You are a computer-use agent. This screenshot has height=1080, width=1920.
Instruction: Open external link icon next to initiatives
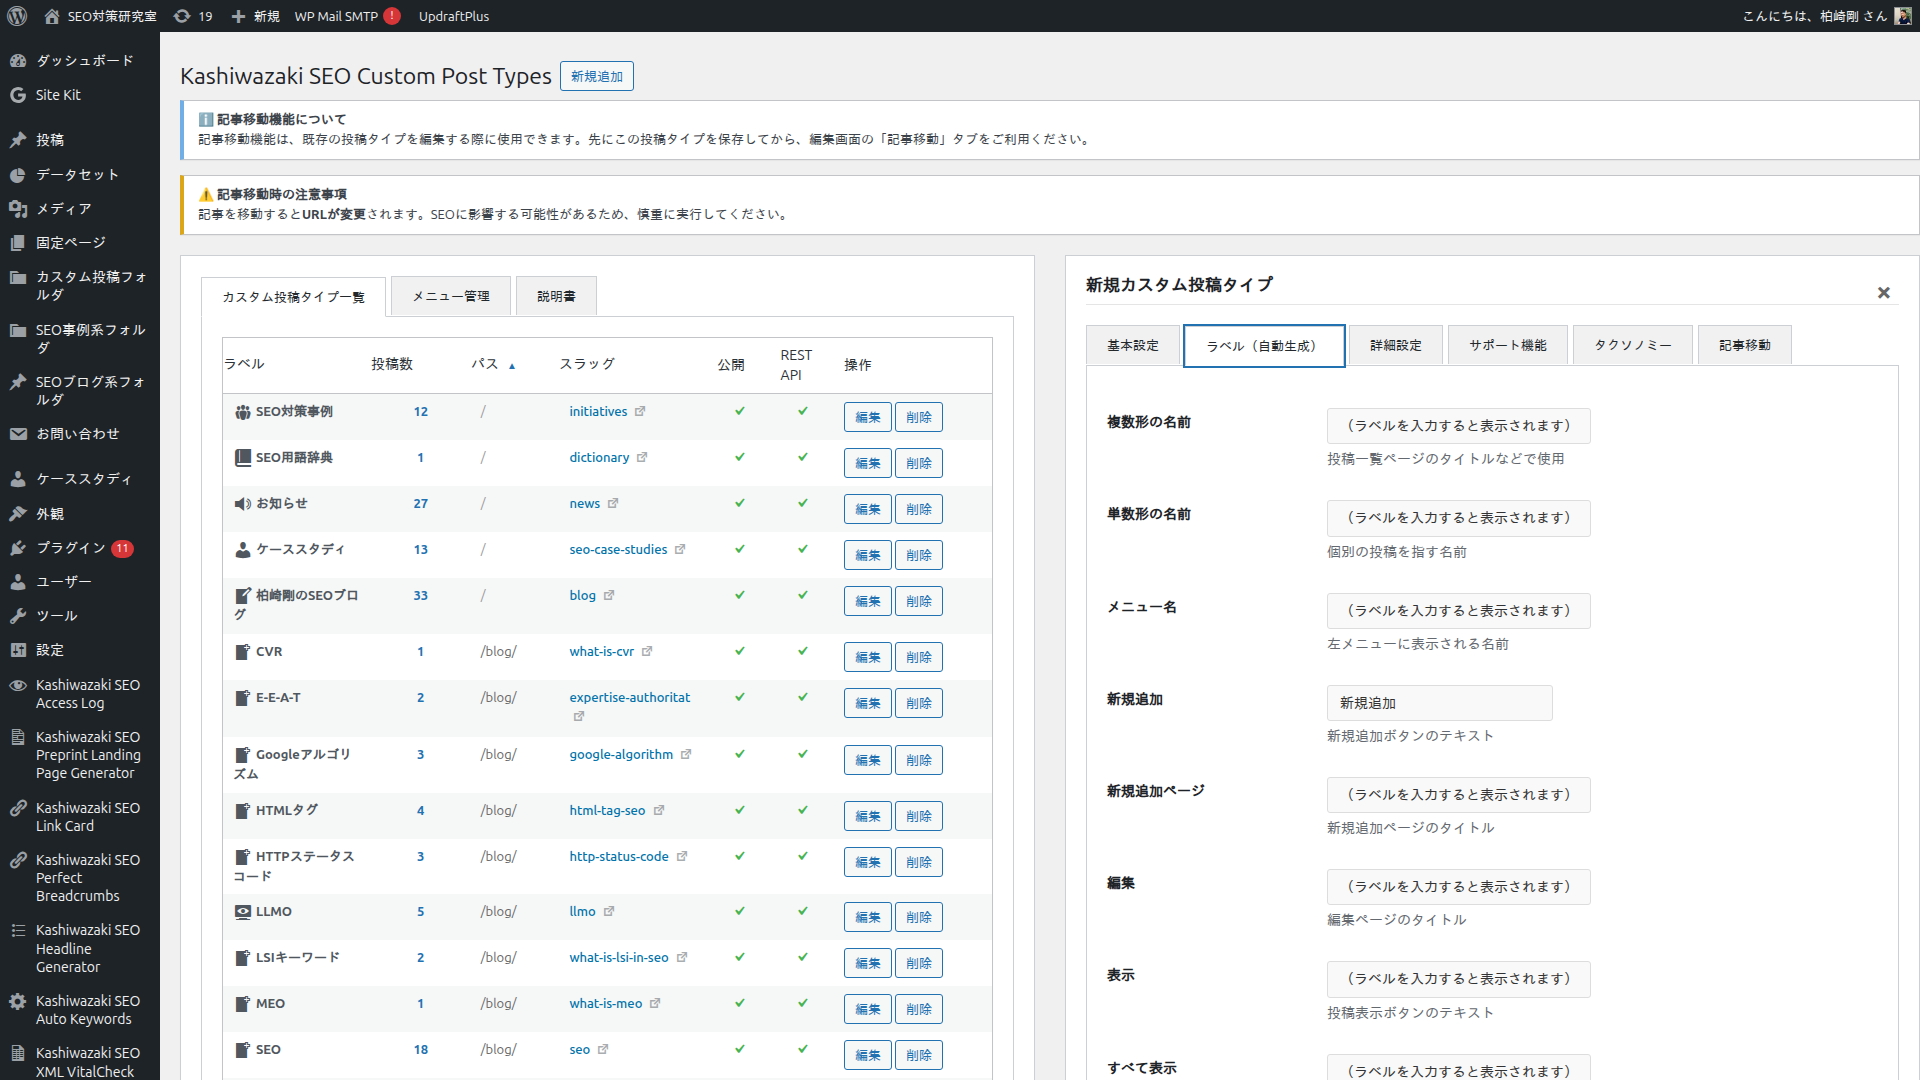coord(640,411)
